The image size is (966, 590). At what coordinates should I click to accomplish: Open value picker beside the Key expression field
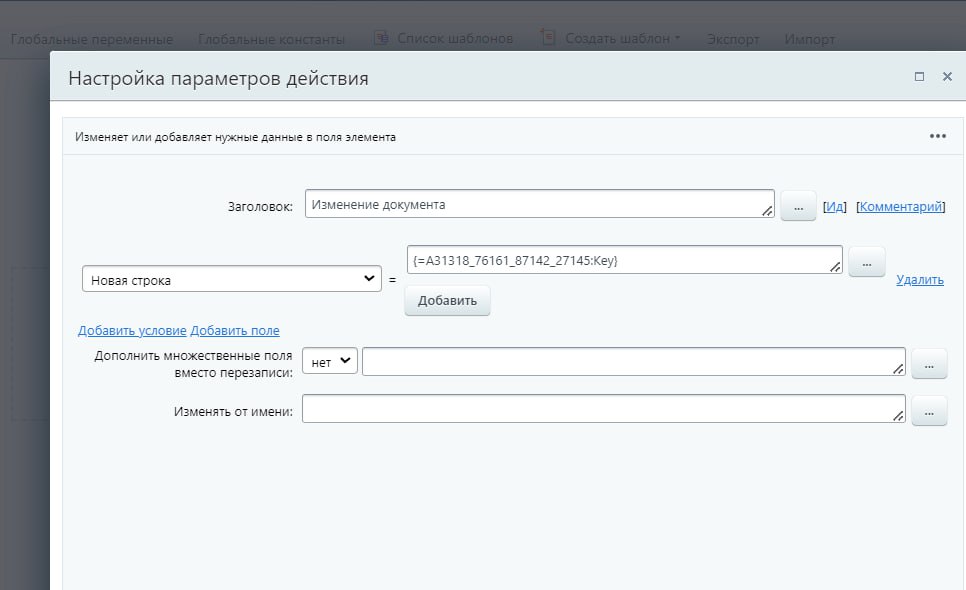(866, 262)
